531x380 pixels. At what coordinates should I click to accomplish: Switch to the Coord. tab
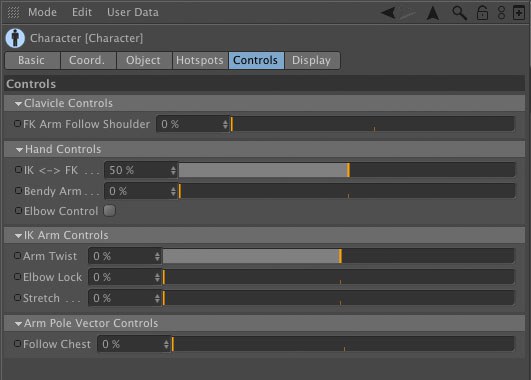click(87, 60)
